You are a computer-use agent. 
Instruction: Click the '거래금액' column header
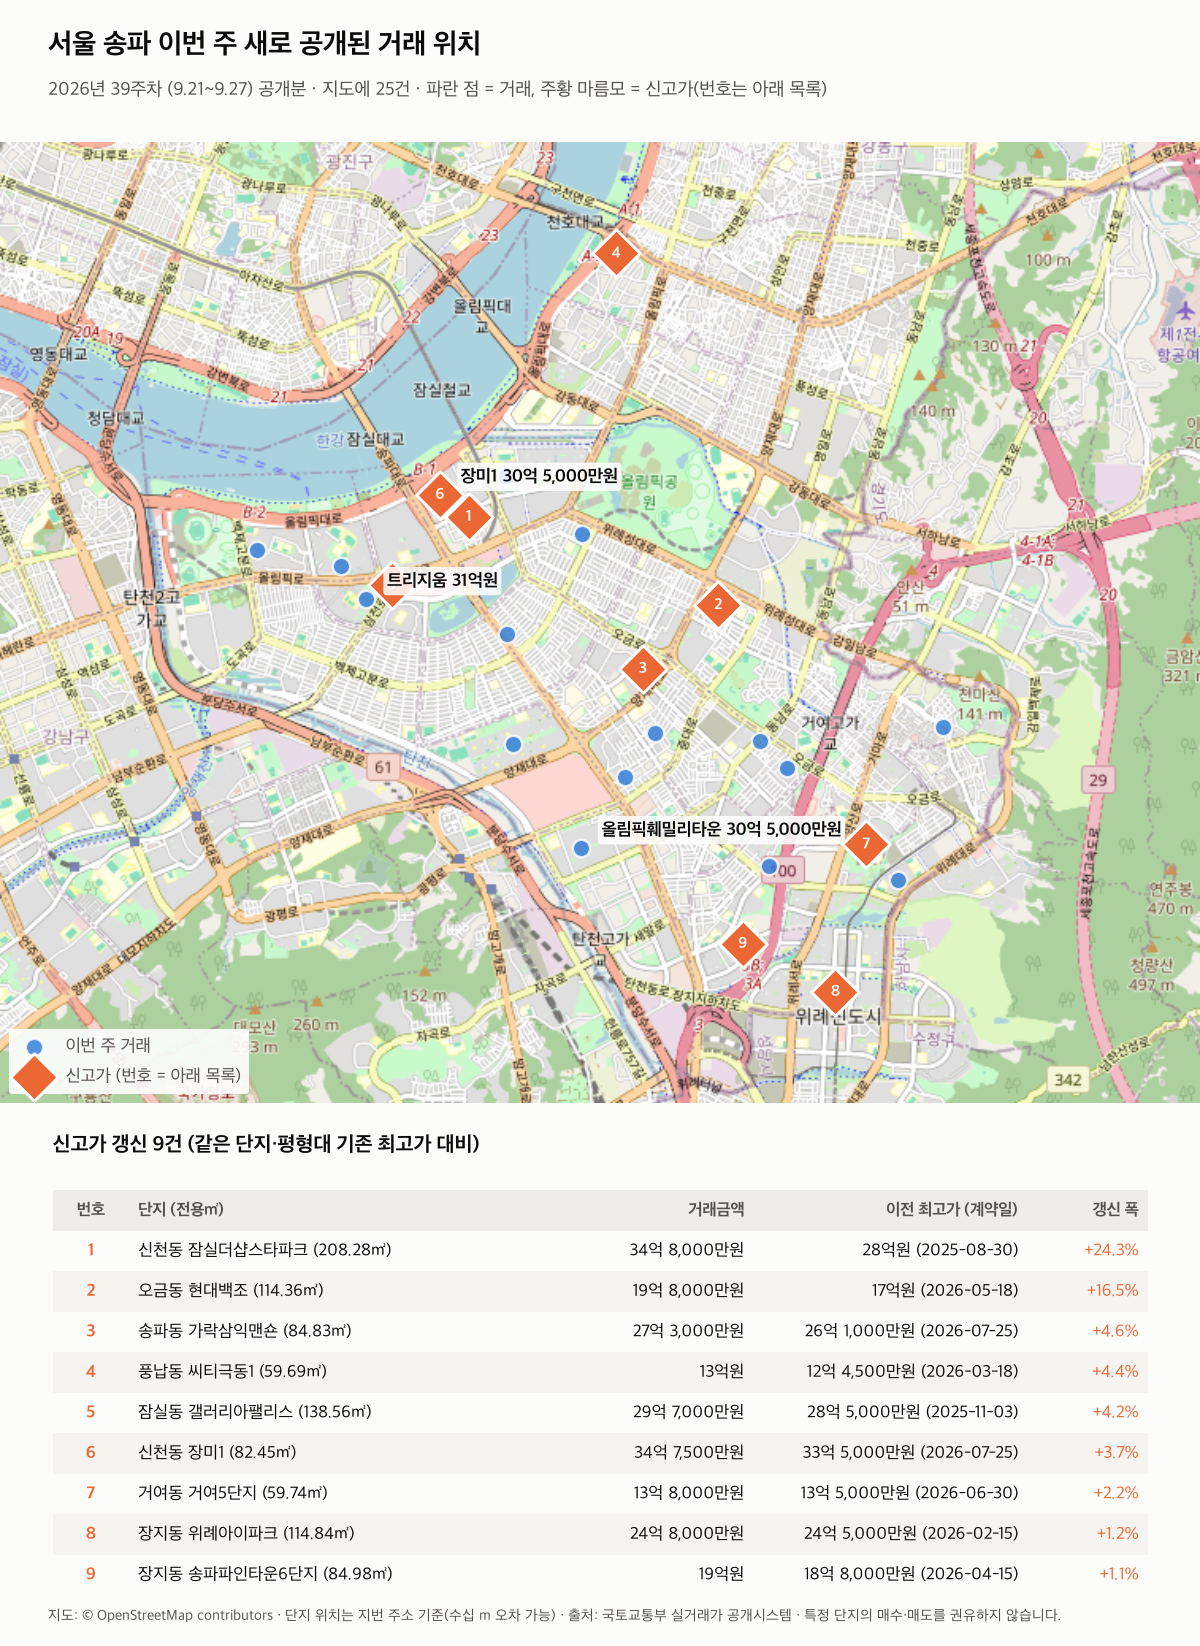point(716,1209)
